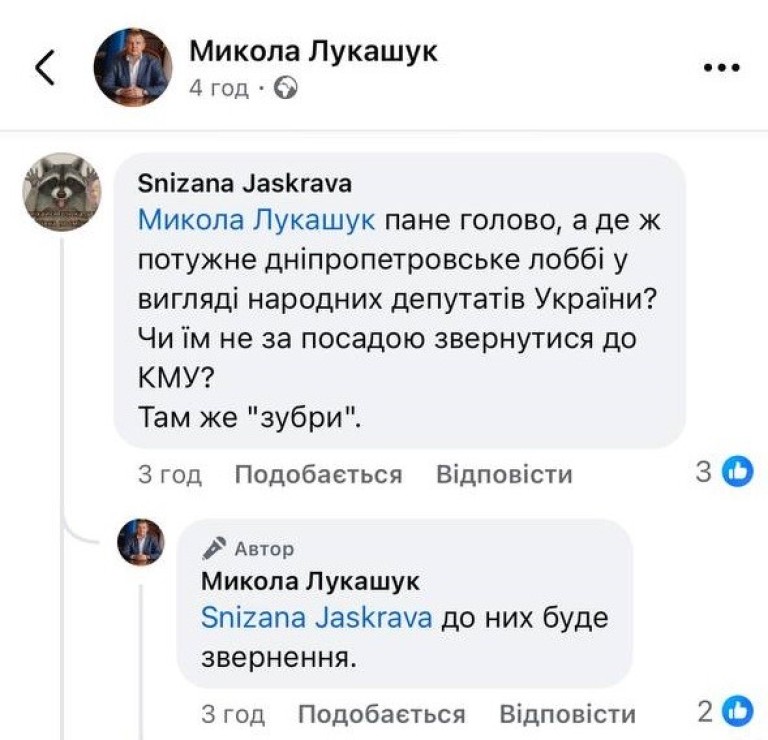Open the Микола Лукашук name in the reply
768x740 pixels.
pos(311,581)
